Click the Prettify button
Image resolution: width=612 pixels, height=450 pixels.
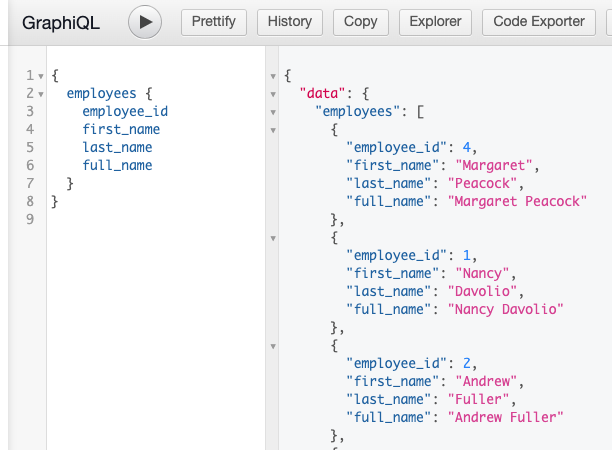click(213, 21)
